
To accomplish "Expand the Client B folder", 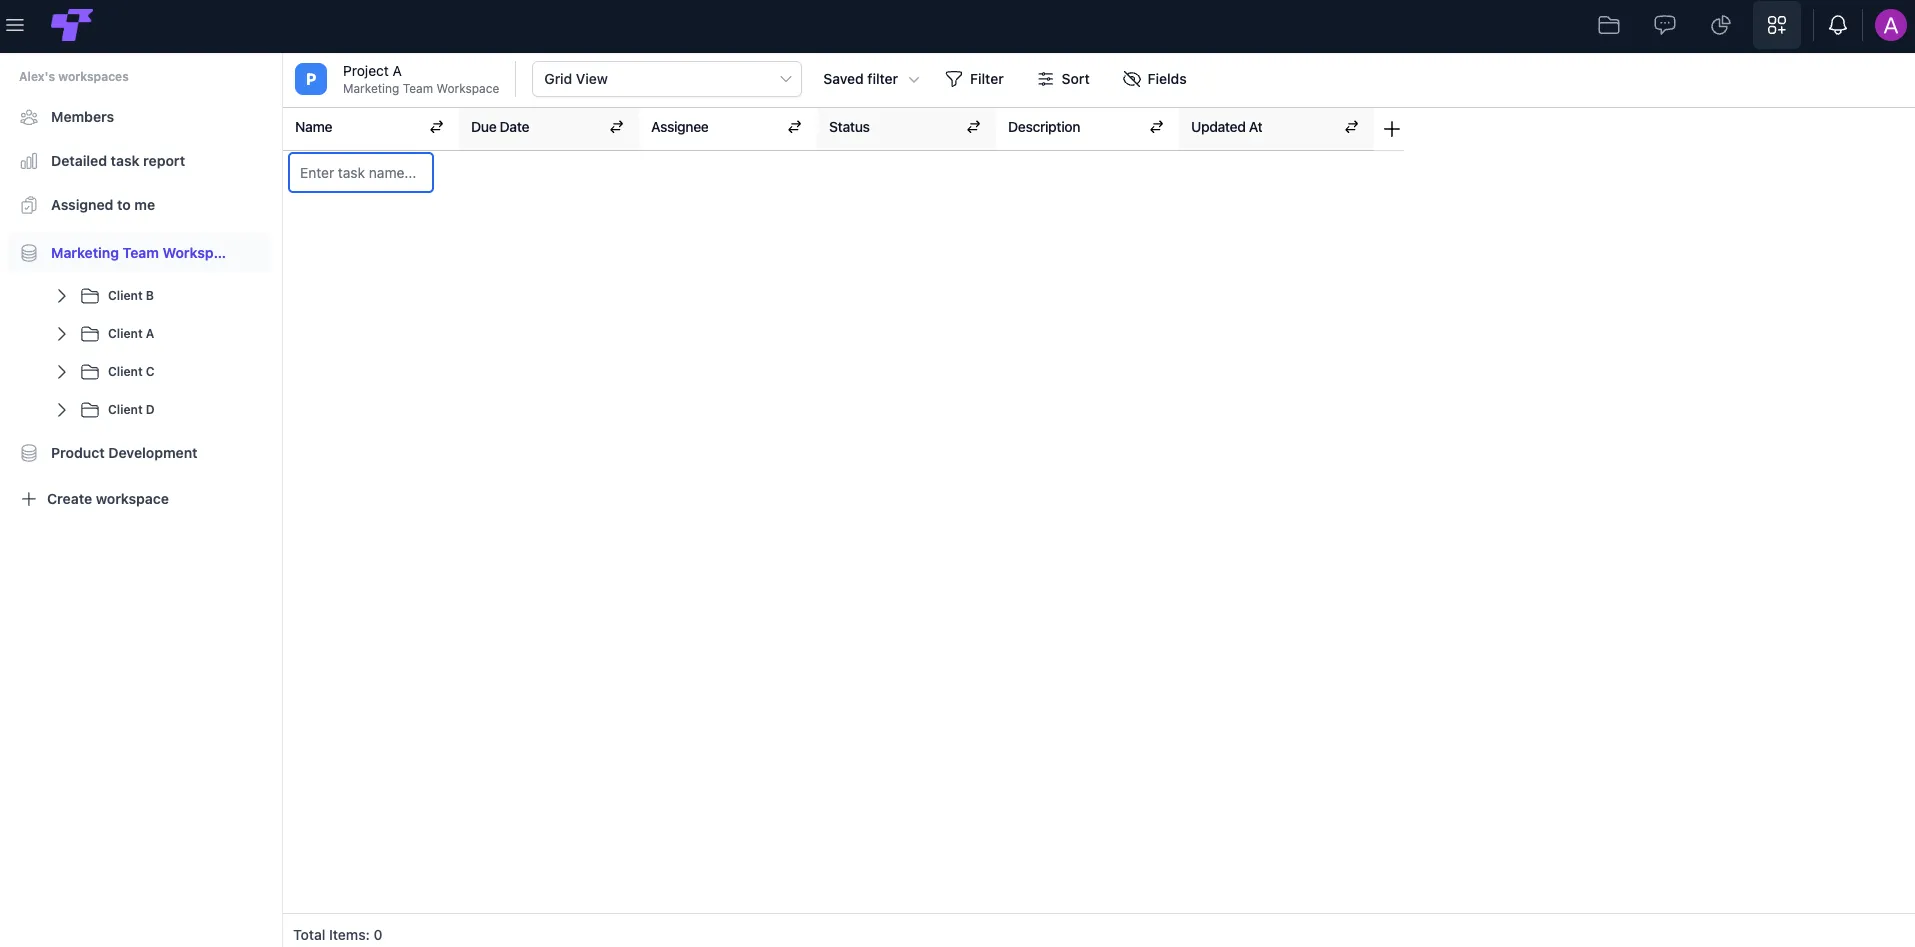I will (62, 296).
